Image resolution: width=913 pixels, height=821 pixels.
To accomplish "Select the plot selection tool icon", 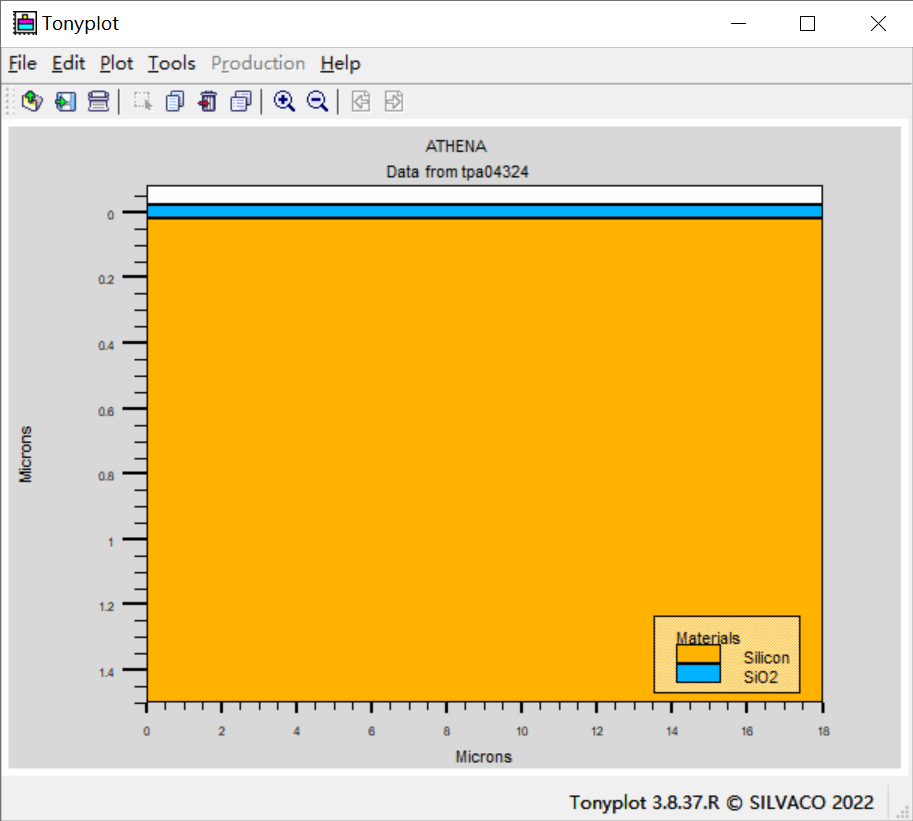I will pos(143,101).
